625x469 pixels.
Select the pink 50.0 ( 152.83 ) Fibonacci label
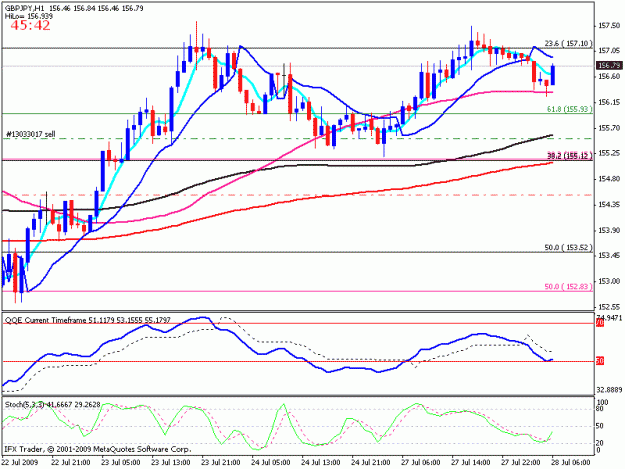[x=568, y=286]
